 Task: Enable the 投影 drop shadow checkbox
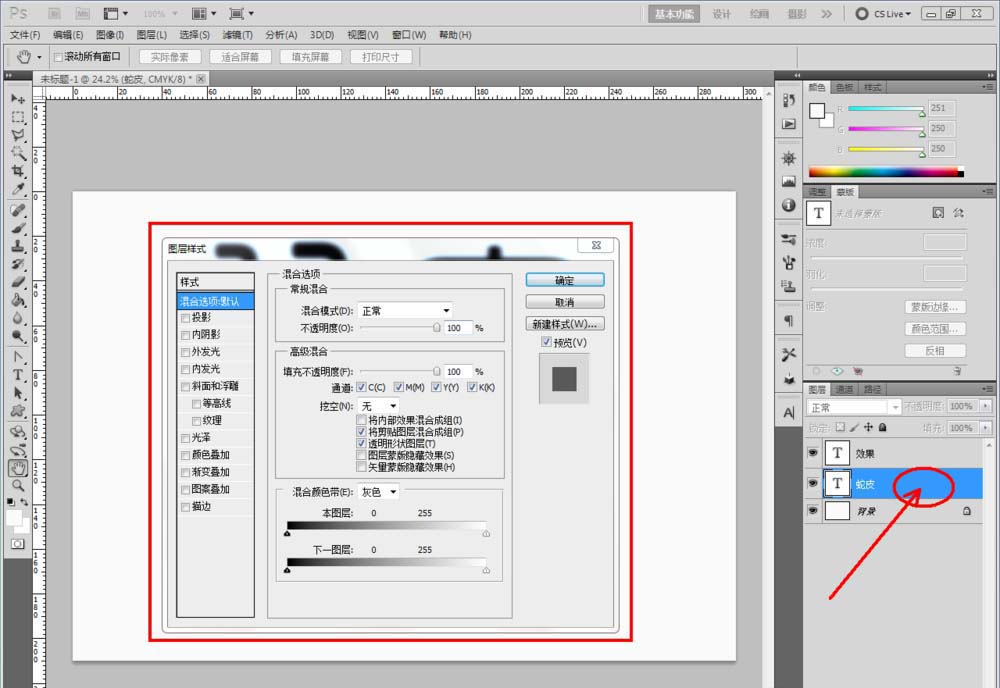[185, 318]
